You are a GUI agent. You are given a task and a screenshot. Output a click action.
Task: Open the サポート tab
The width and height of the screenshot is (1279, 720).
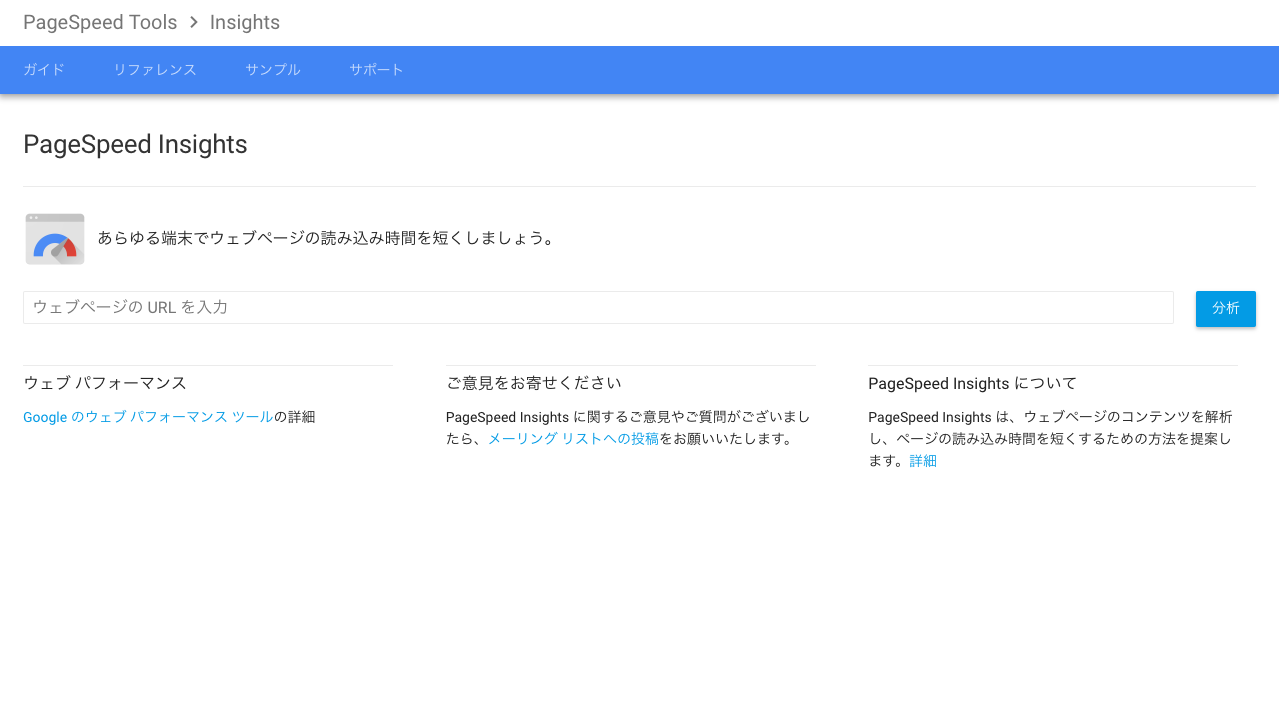pos(377,70)
